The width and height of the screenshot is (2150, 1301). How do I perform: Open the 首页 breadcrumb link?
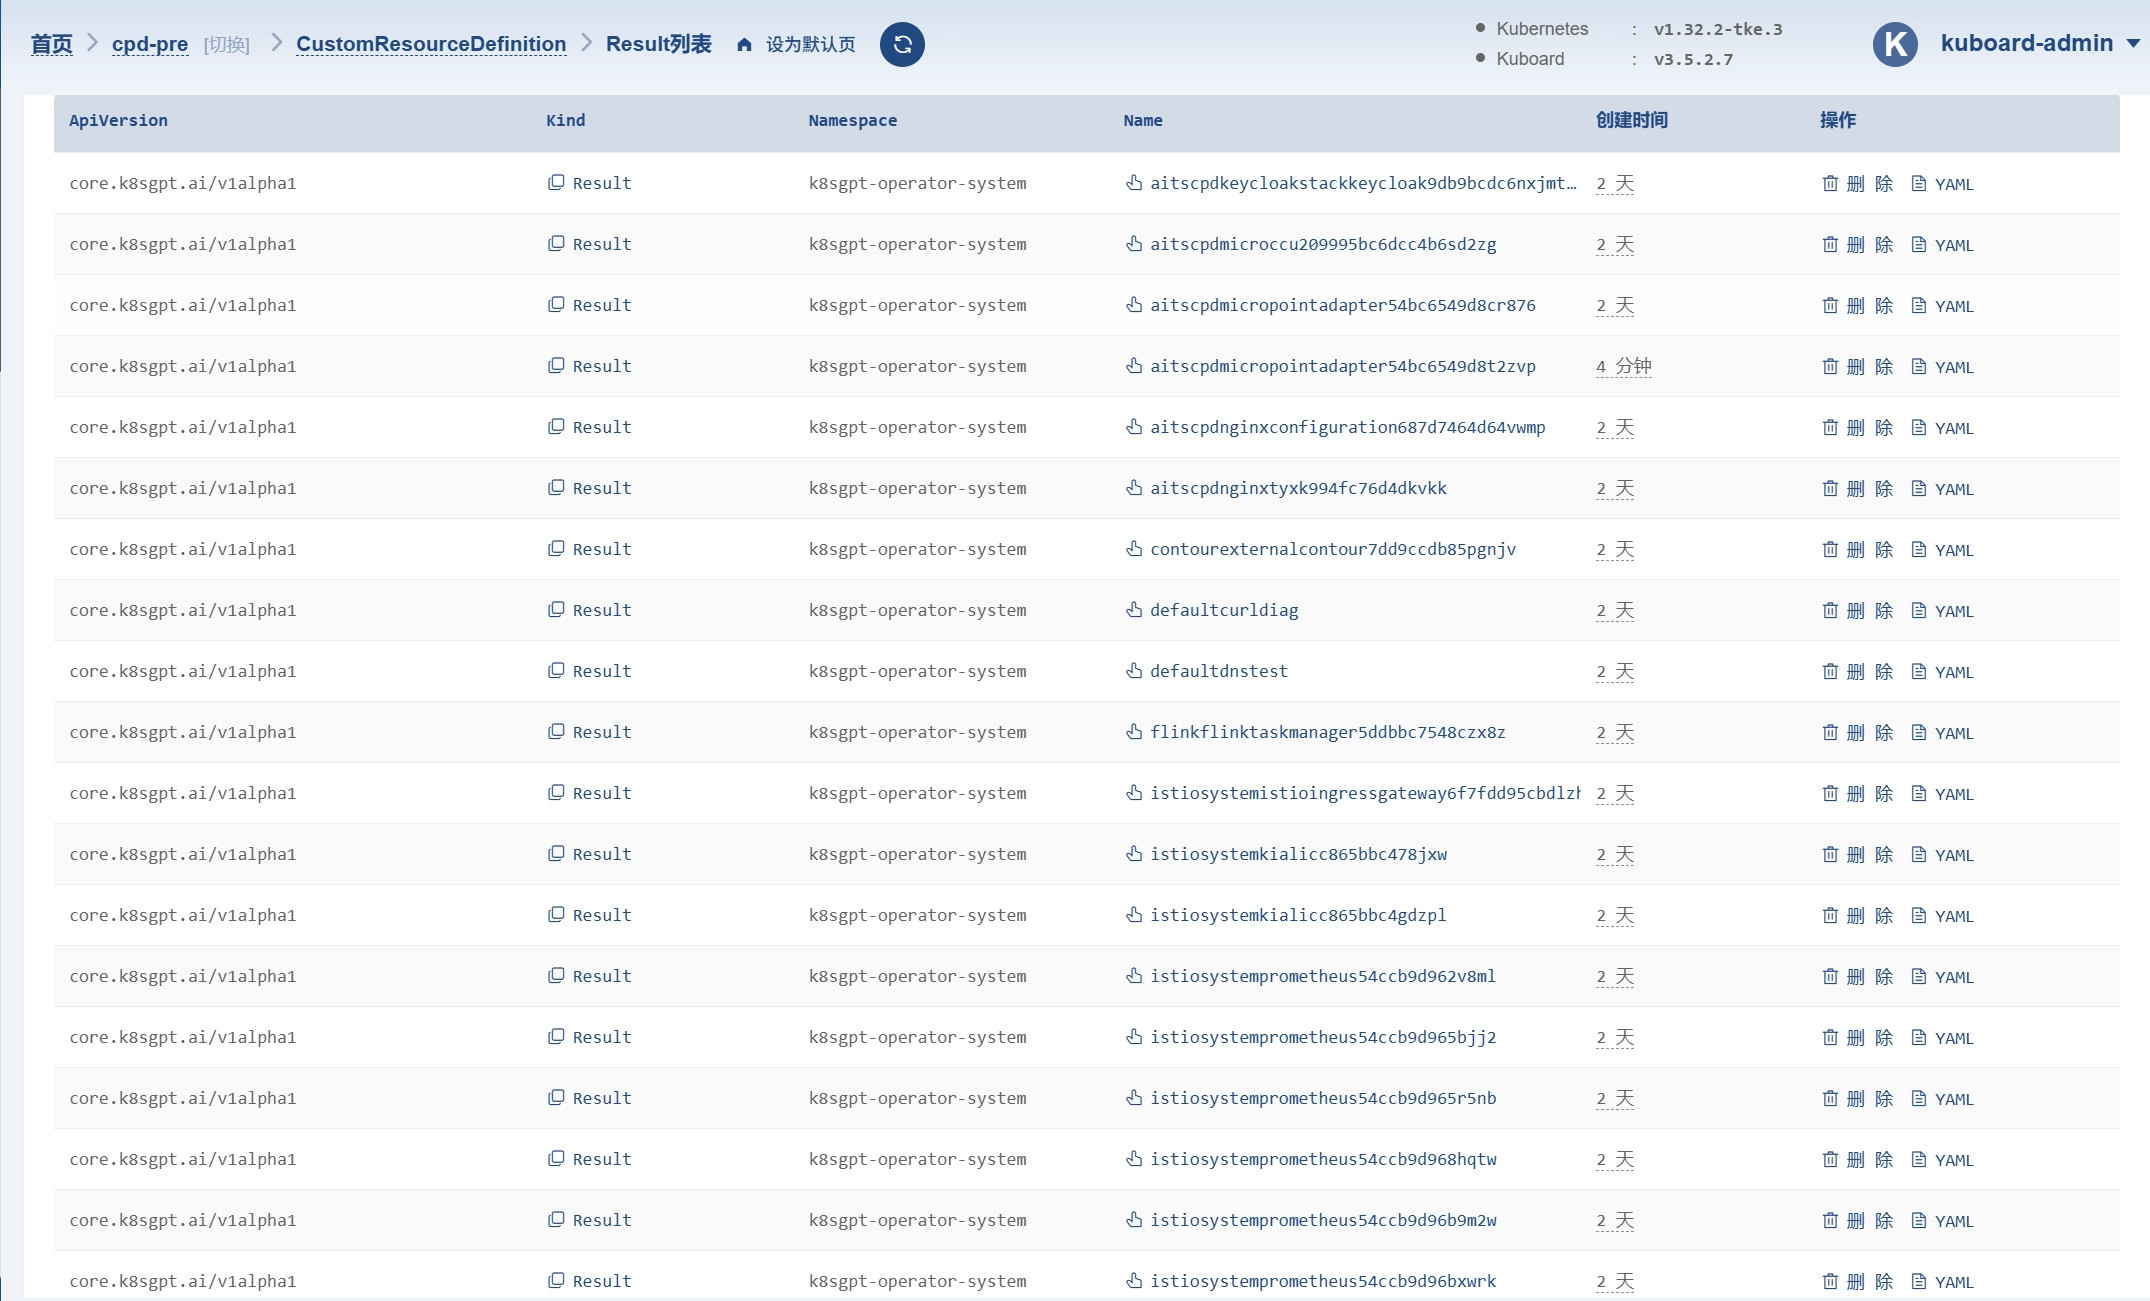[x=51, y=44]
